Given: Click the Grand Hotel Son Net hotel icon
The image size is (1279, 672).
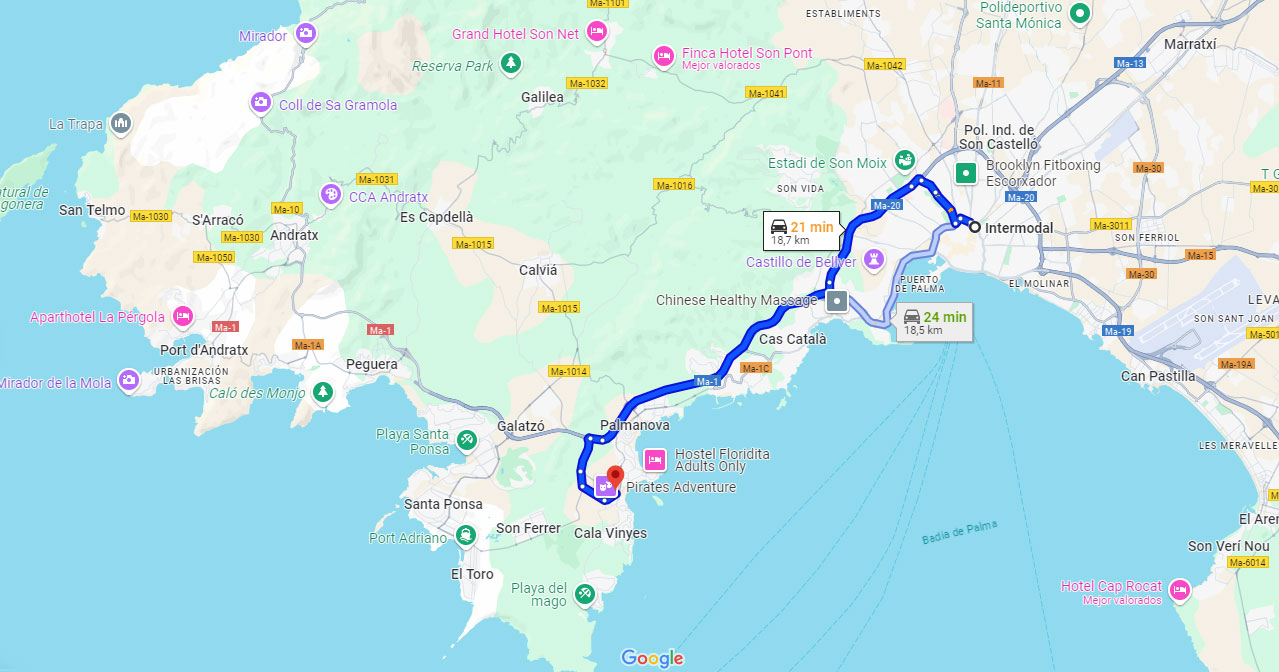Looking at the screenshot, I should pos(597,32).
